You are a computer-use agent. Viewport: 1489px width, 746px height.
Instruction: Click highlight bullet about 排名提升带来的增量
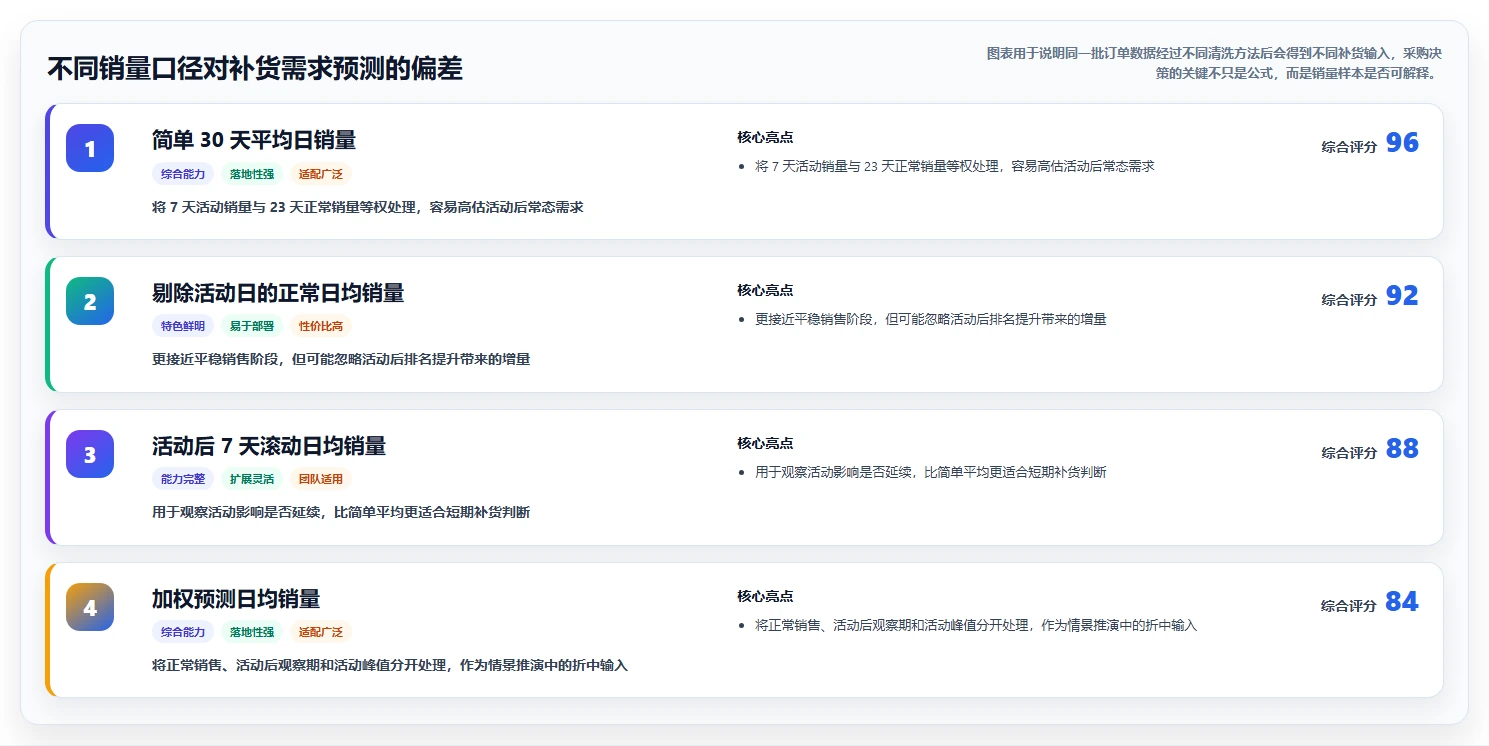click(x=931, y=319)
